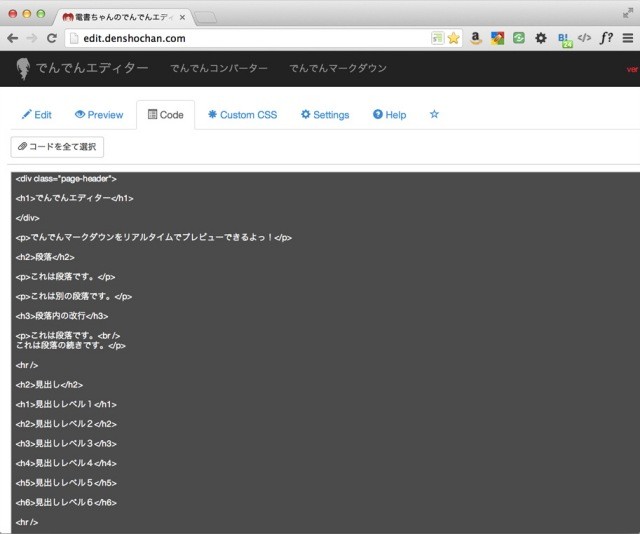Click the </> code extension icon
This screenshot has width=640, height=534.
point(584,38)
